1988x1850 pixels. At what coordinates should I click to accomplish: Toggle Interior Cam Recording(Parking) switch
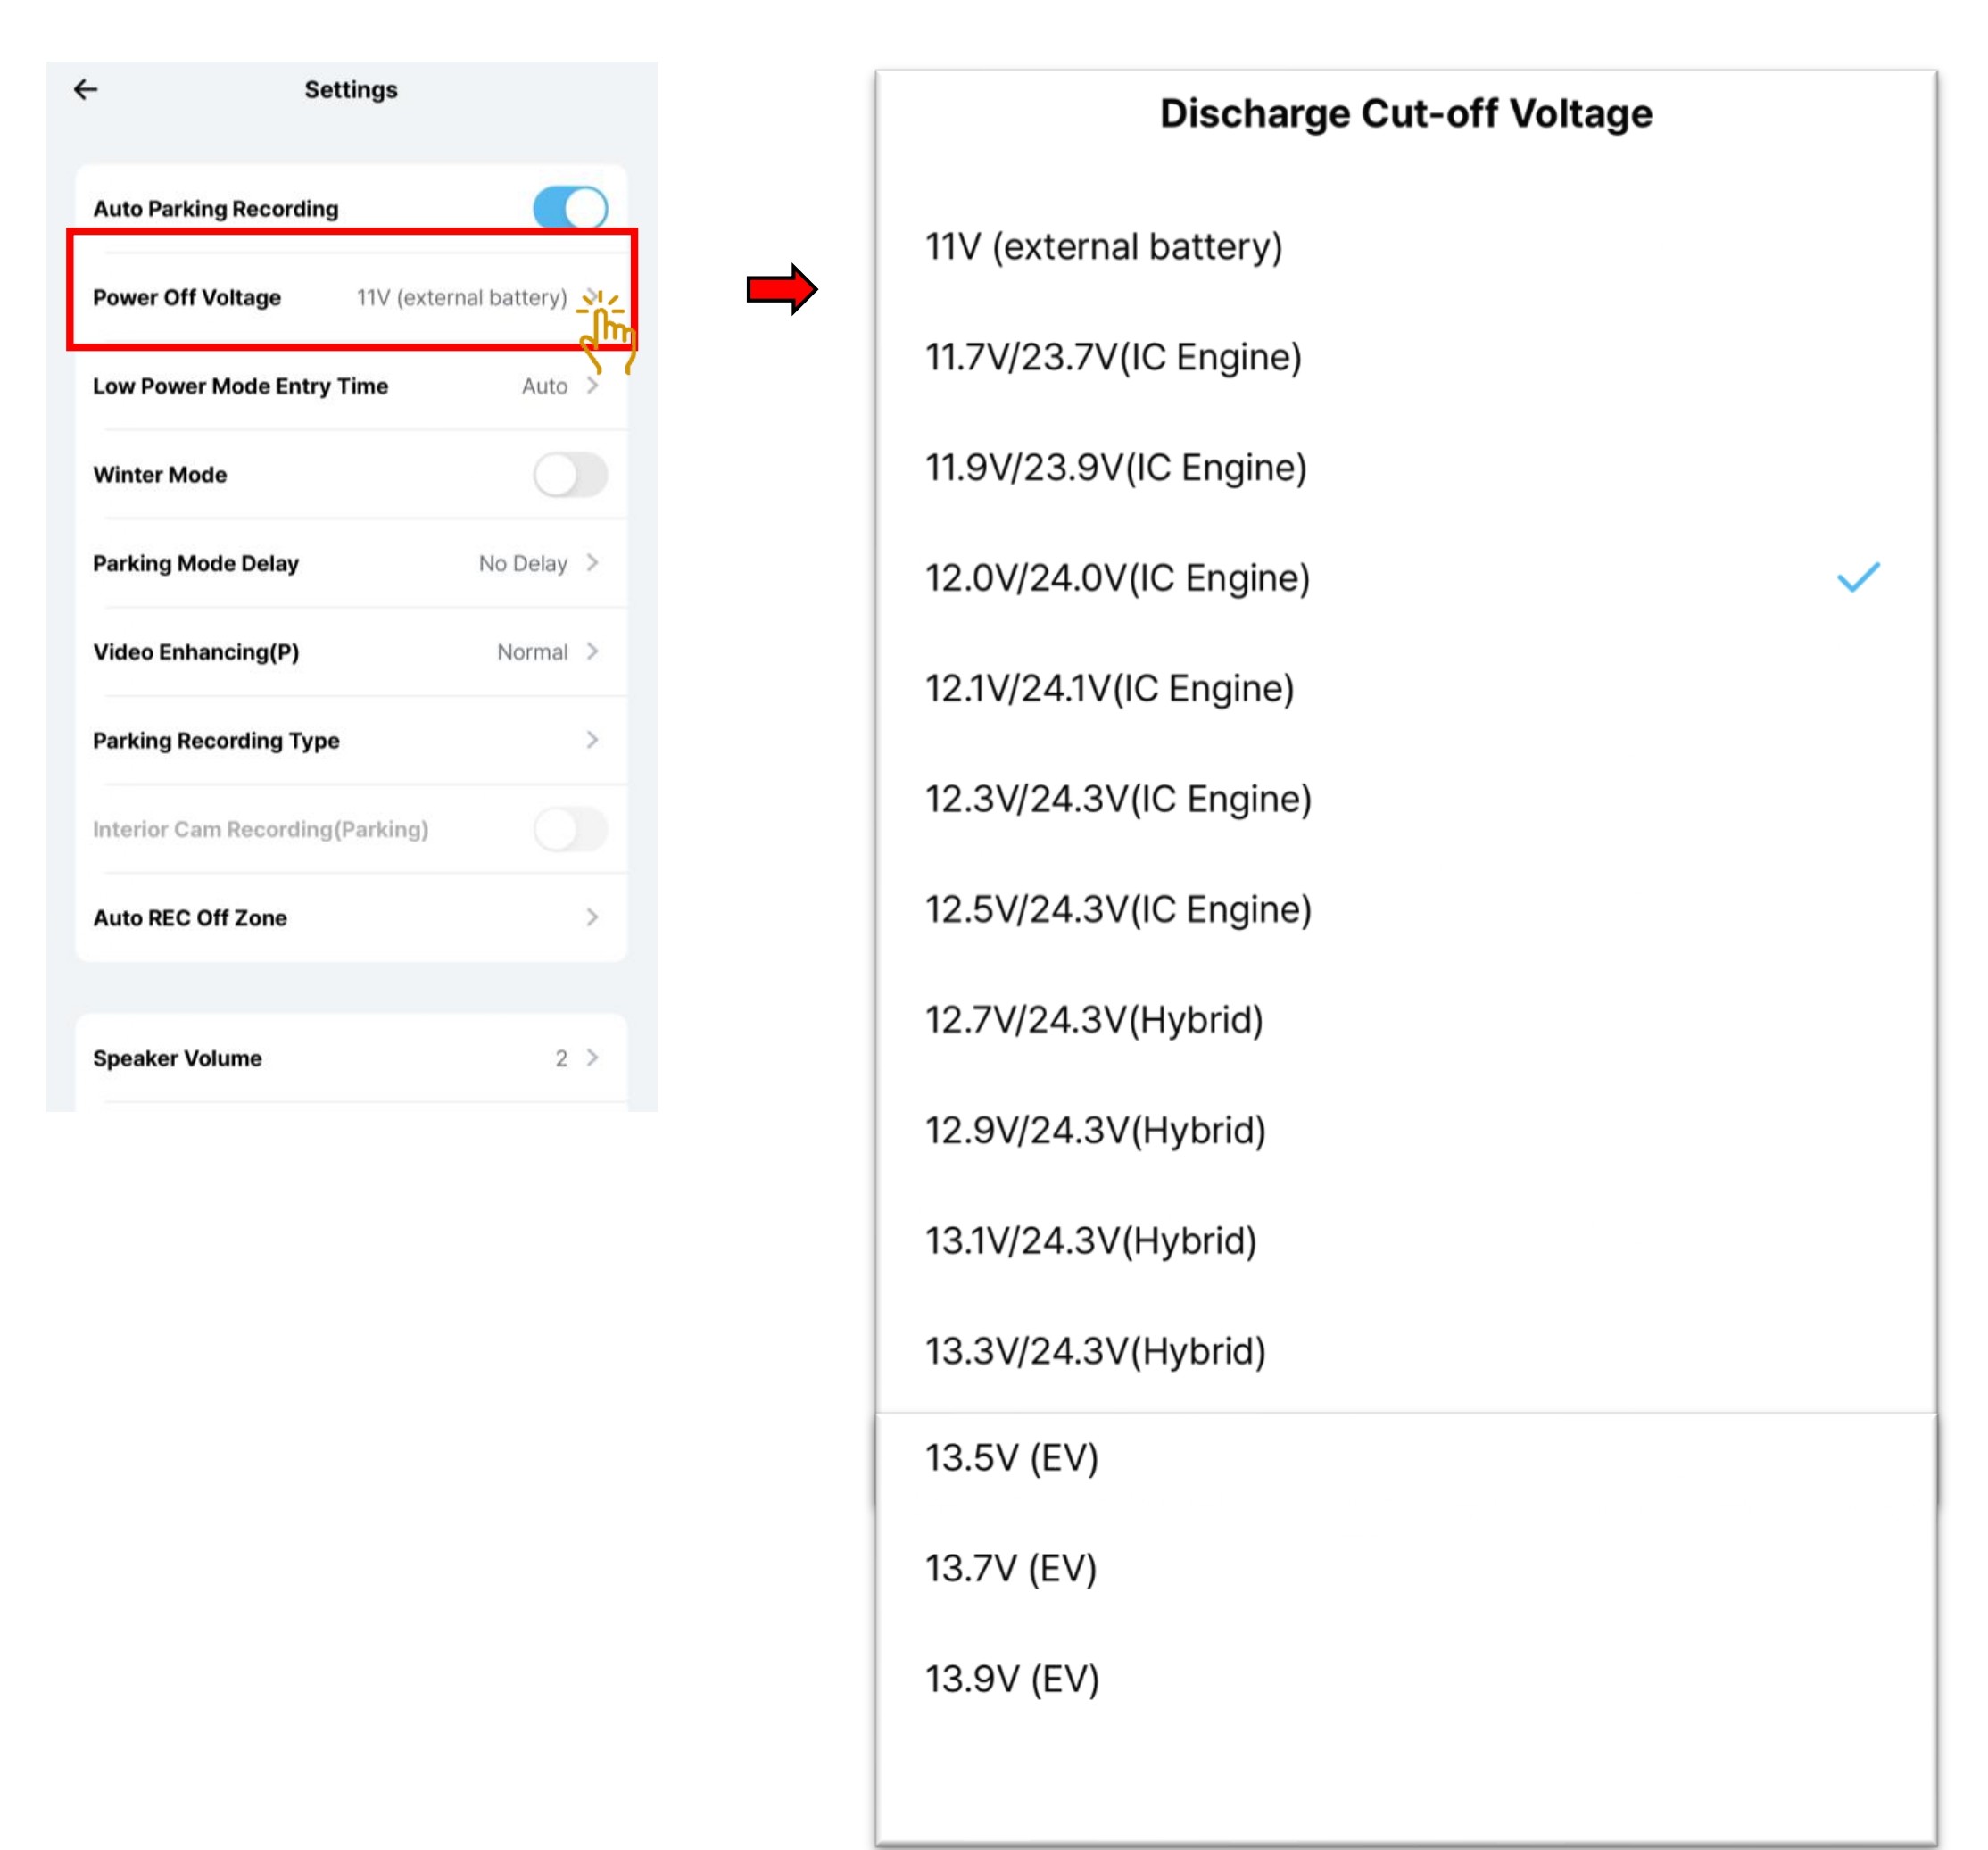coord(570,829)
